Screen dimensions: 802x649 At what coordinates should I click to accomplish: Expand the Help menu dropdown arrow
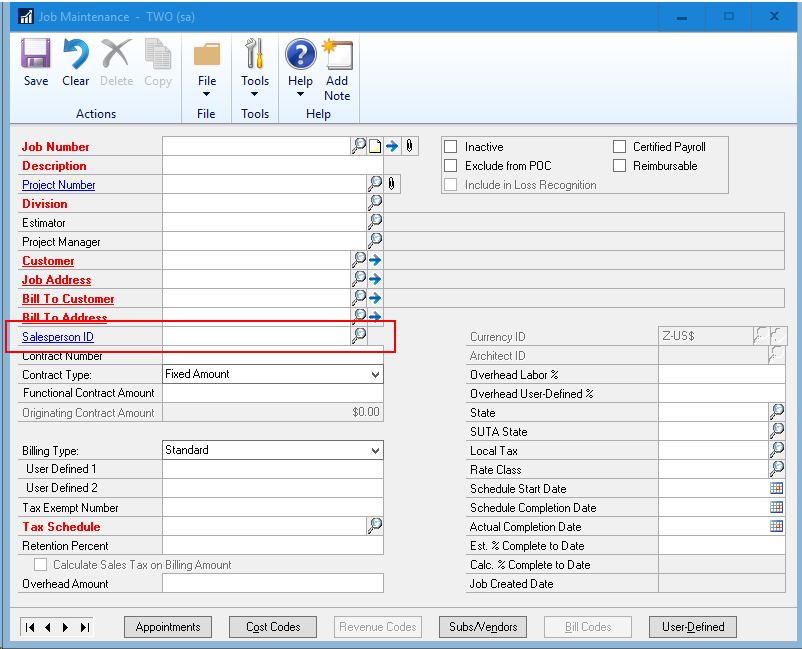point(300,96)
